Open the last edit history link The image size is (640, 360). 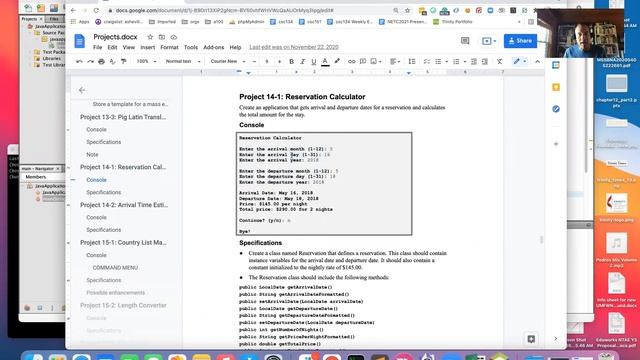coord(294,47)
